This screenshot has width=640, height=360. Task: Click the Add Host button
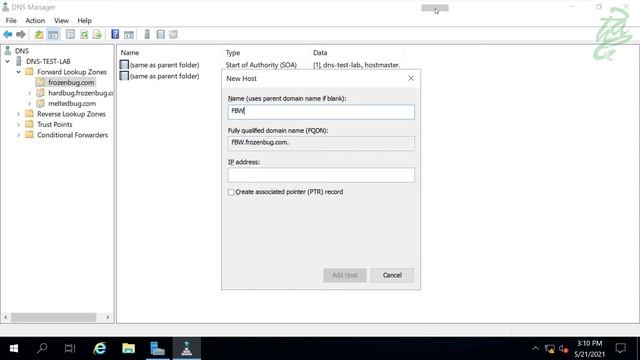(x=345, y=275)
